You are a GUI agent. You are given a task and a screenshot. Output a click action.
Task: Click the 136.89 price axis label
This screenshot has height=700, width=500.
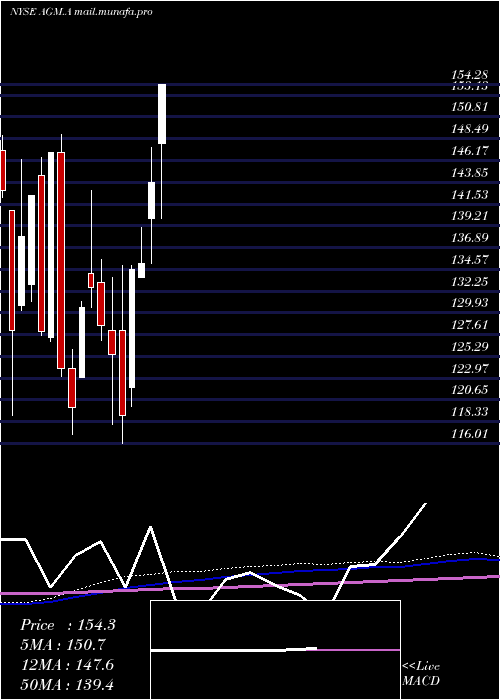tap(468, 238)
